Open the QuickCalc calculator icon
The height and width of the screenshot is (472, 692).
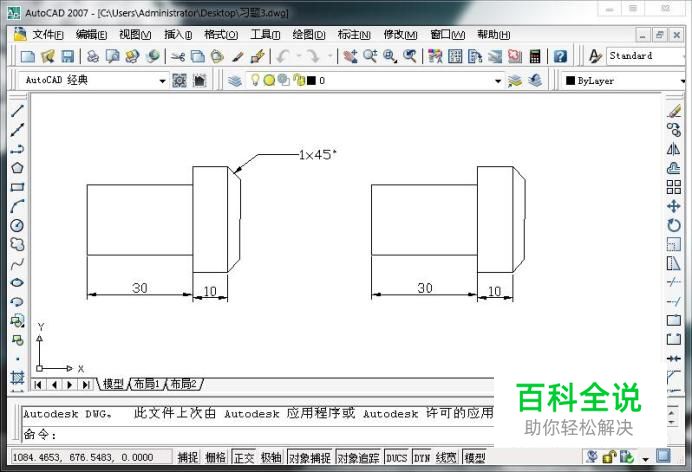pyautogui.click(x=535, y=56)
